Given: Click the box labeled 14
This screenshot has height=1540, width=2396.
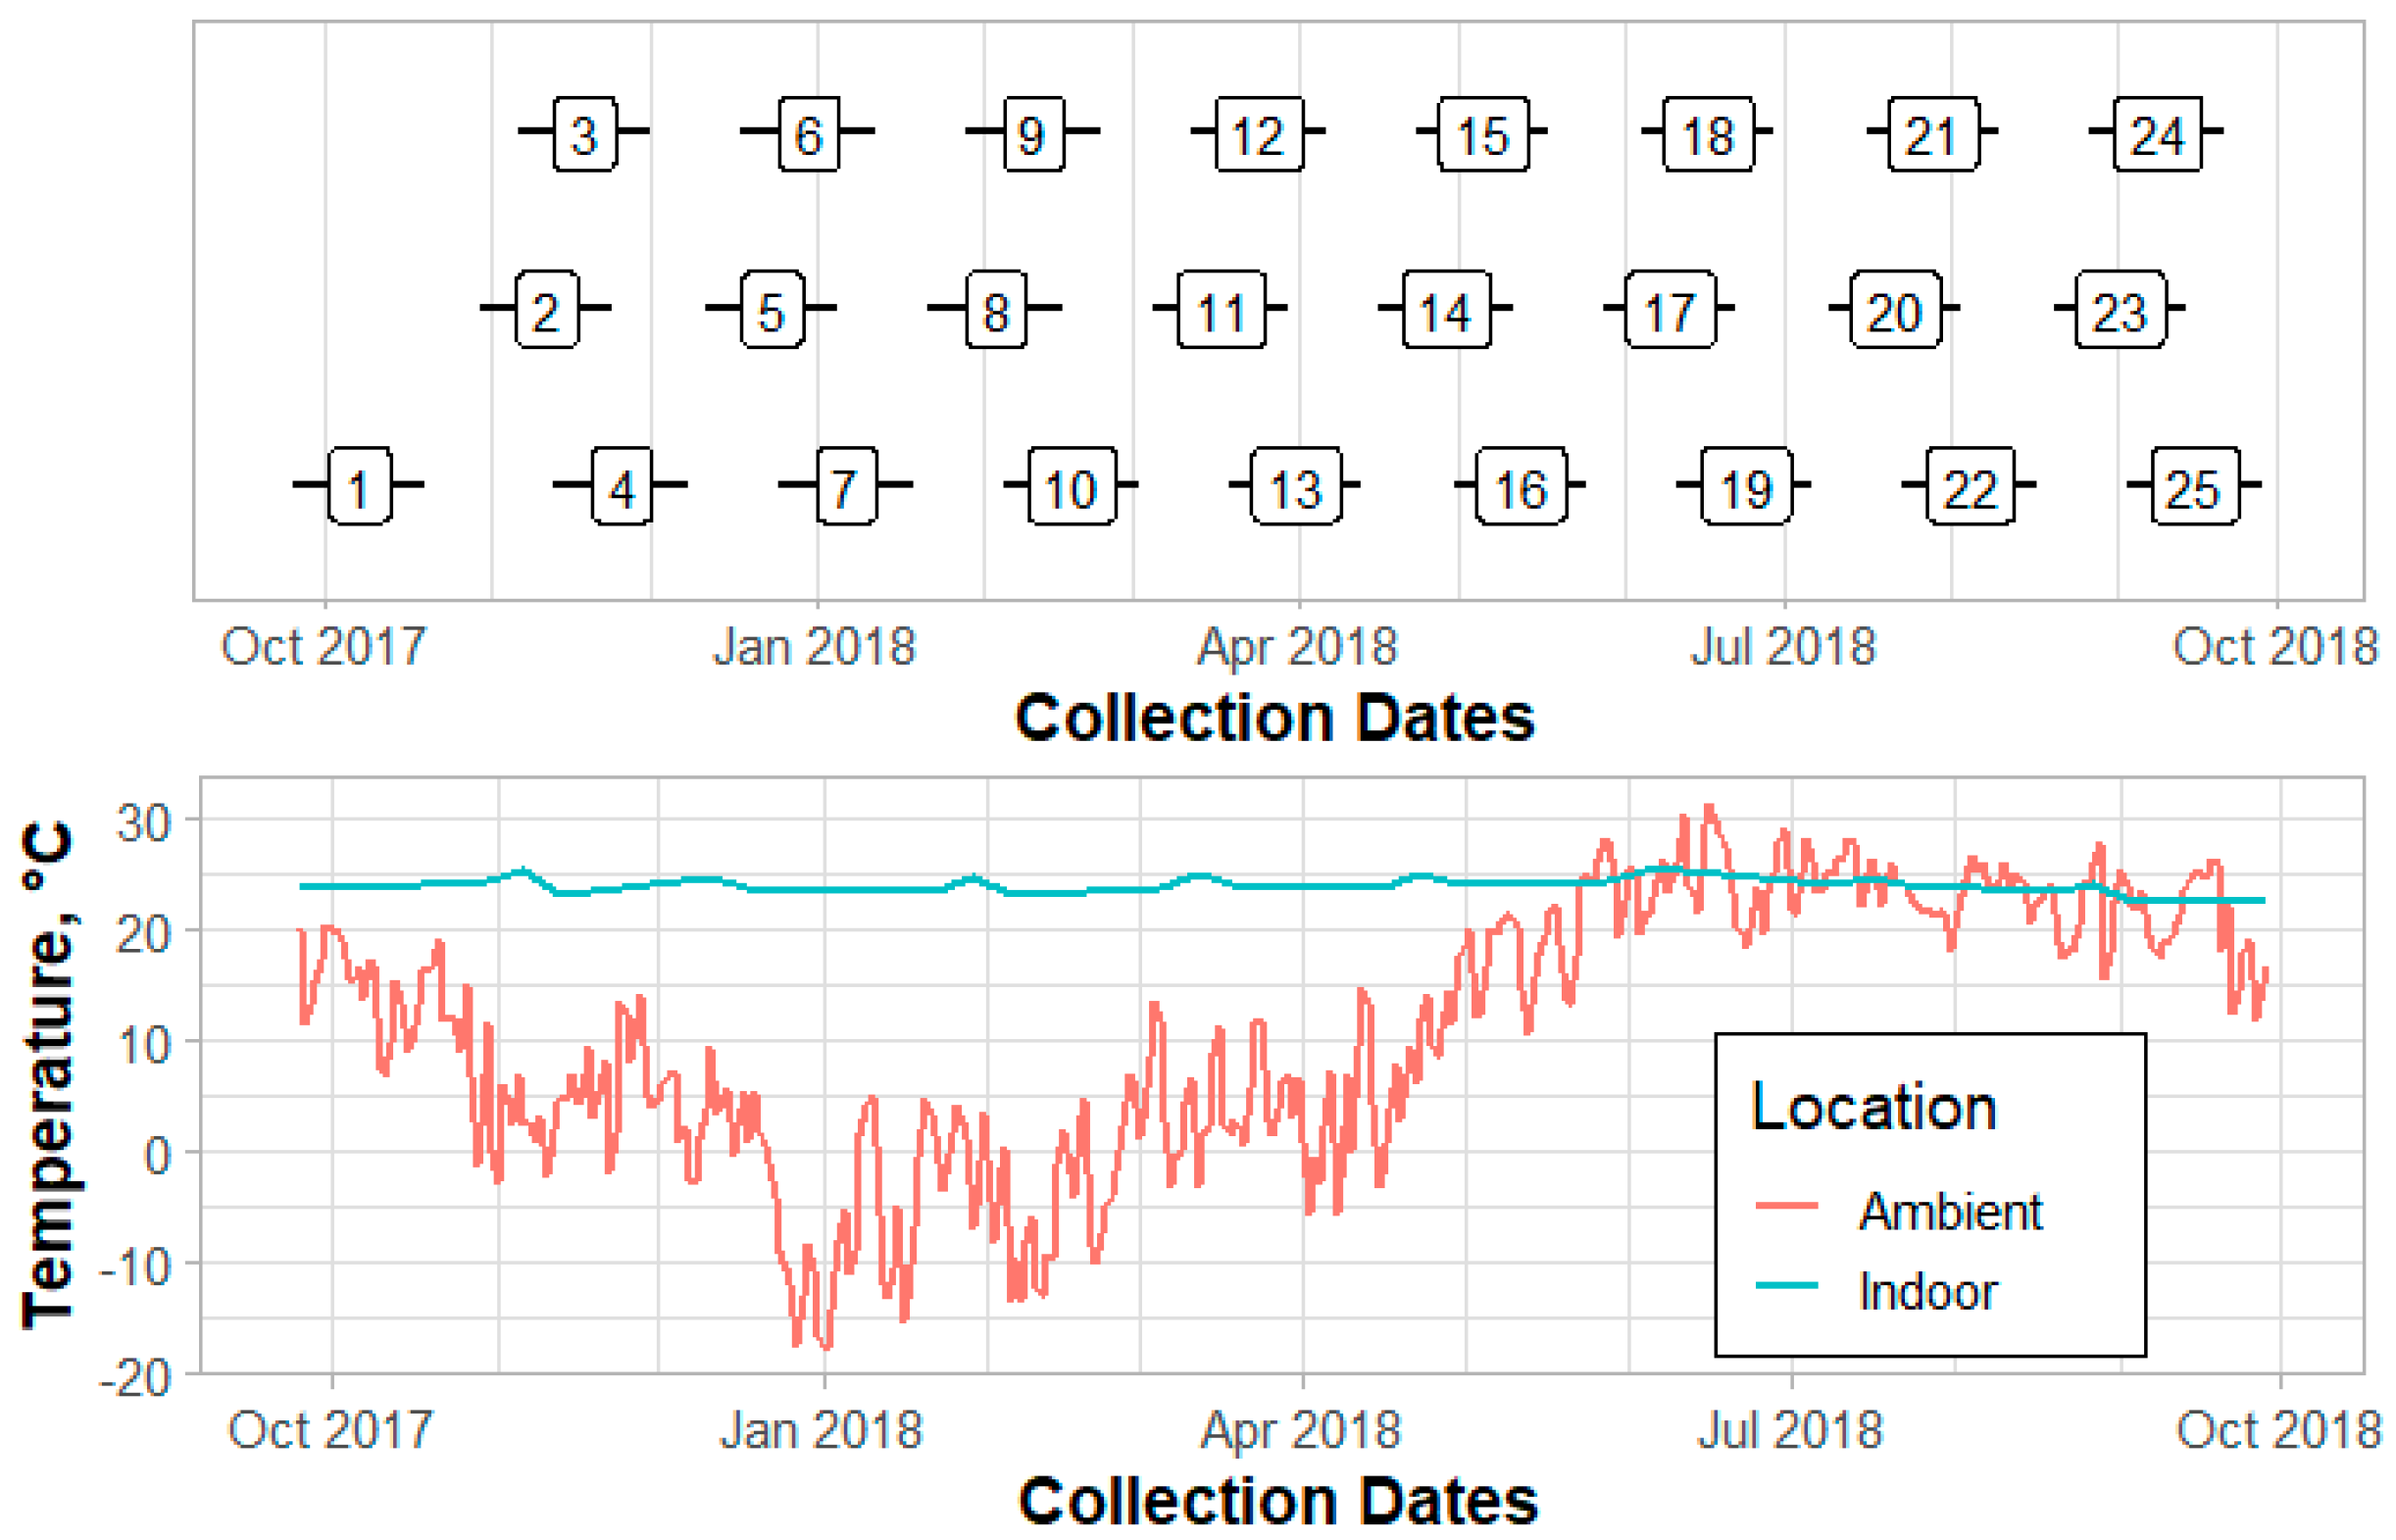Looking at the screenshot, I should point(1446,309).
